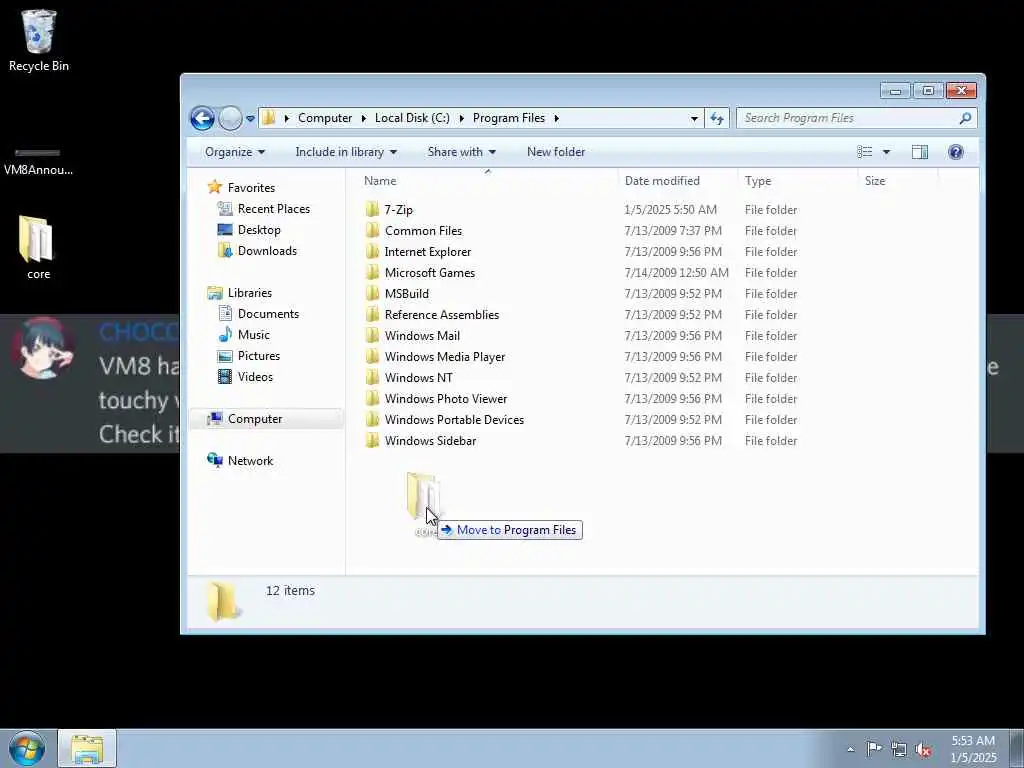
Task: Select the Windows Photo Viewer folder icon
Action: (x=372, y=398)
